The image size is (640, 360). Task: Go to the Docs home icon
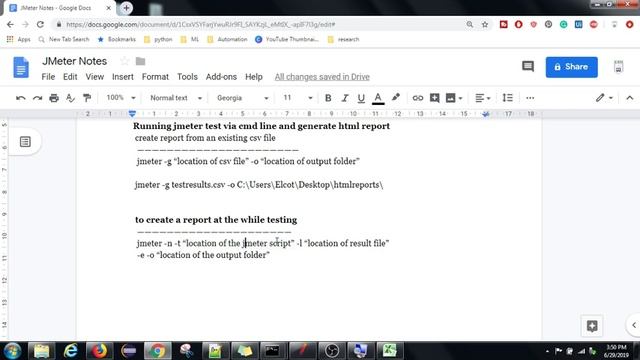tap(21, 67)
